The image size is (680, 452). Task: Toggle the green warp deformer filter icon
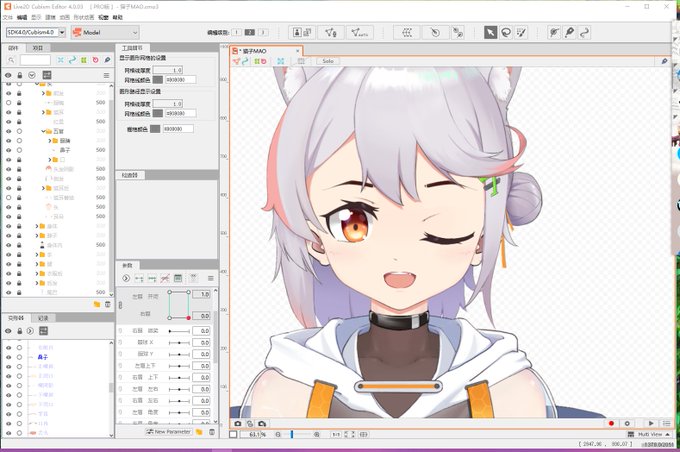tap(84, 60)
